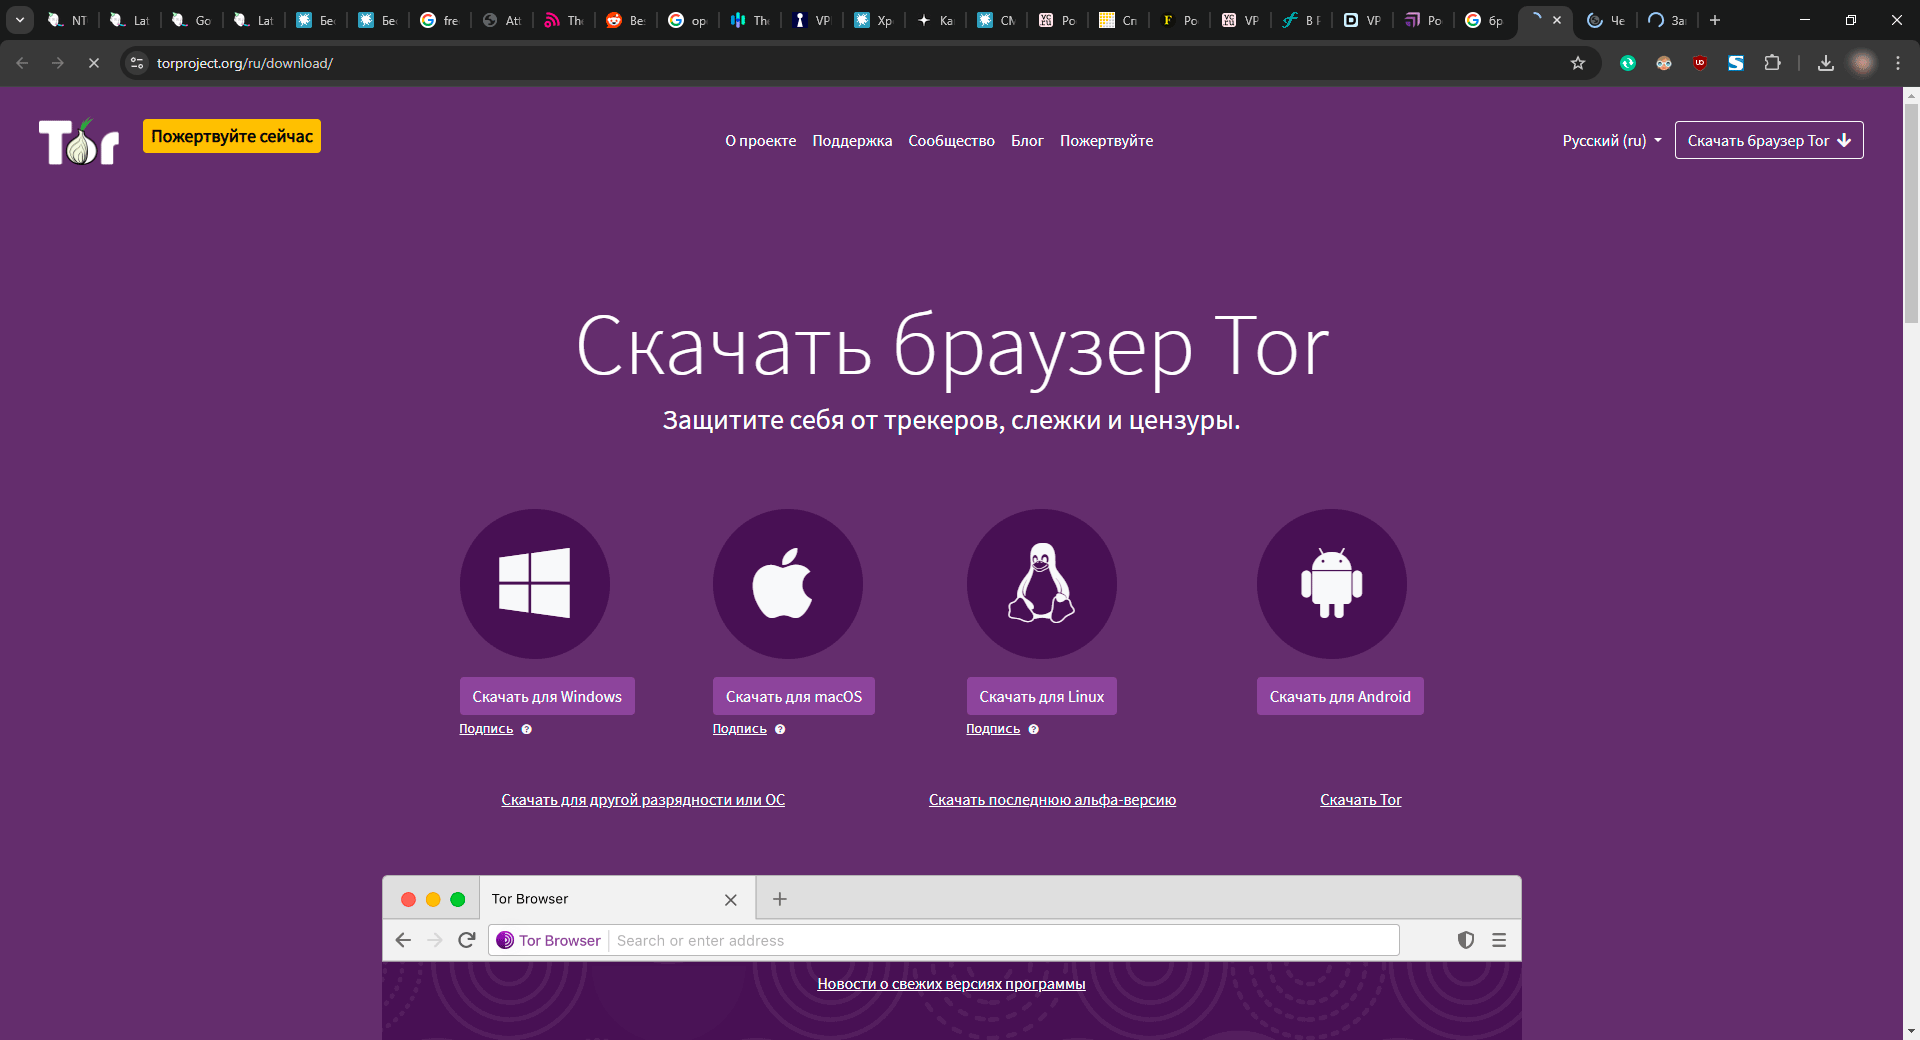This screenshot has width=1920, height=1040.
Task: Switch to the Reddit tab
Action: tap(626, 20)
